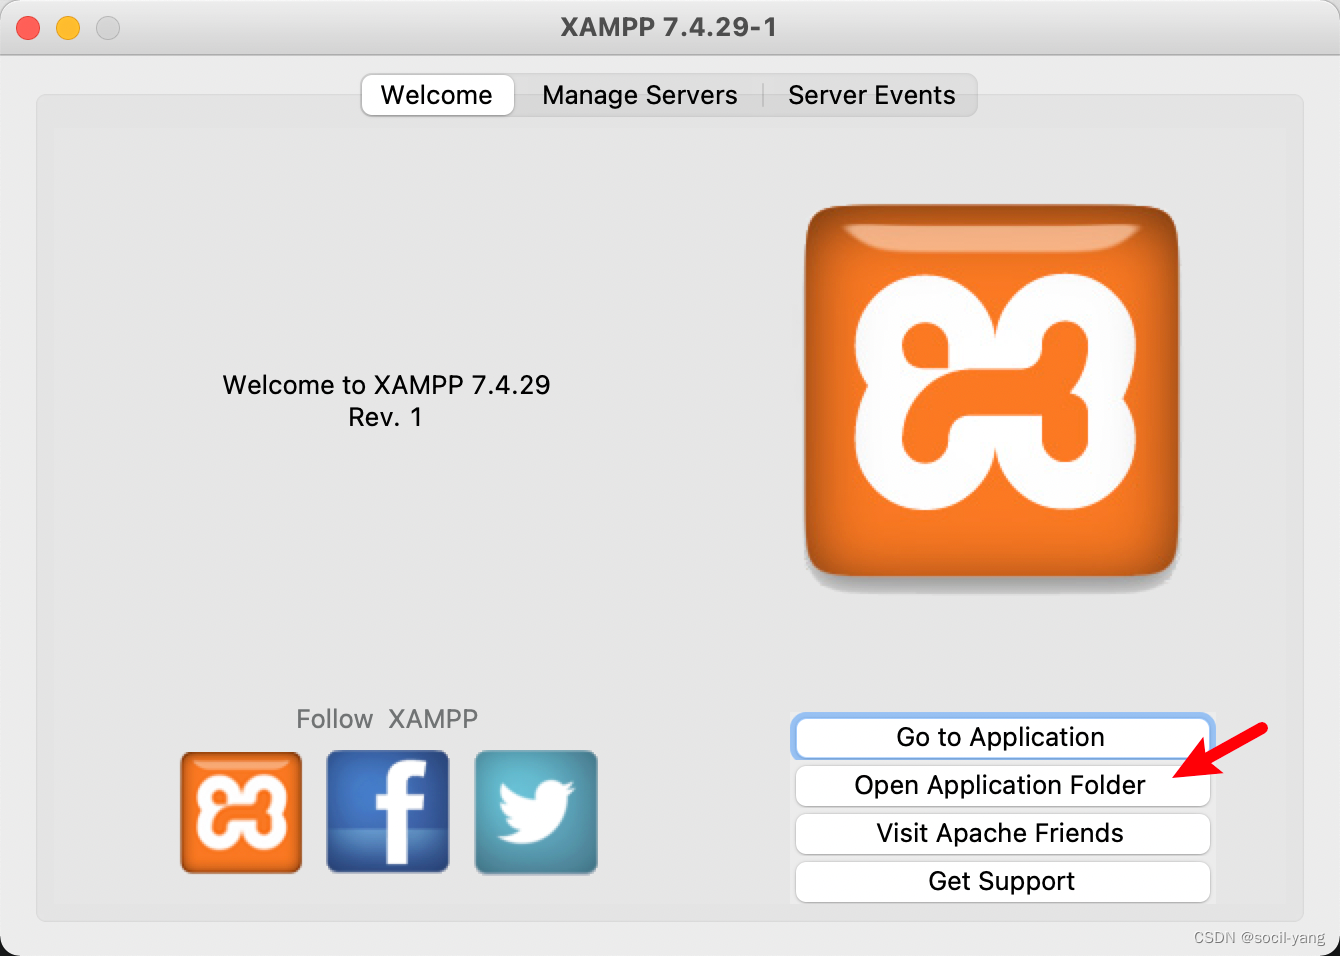Minimize the XAMPP window with yellow button
This screenshot has height=956, width=1340.
coord(68,28)
